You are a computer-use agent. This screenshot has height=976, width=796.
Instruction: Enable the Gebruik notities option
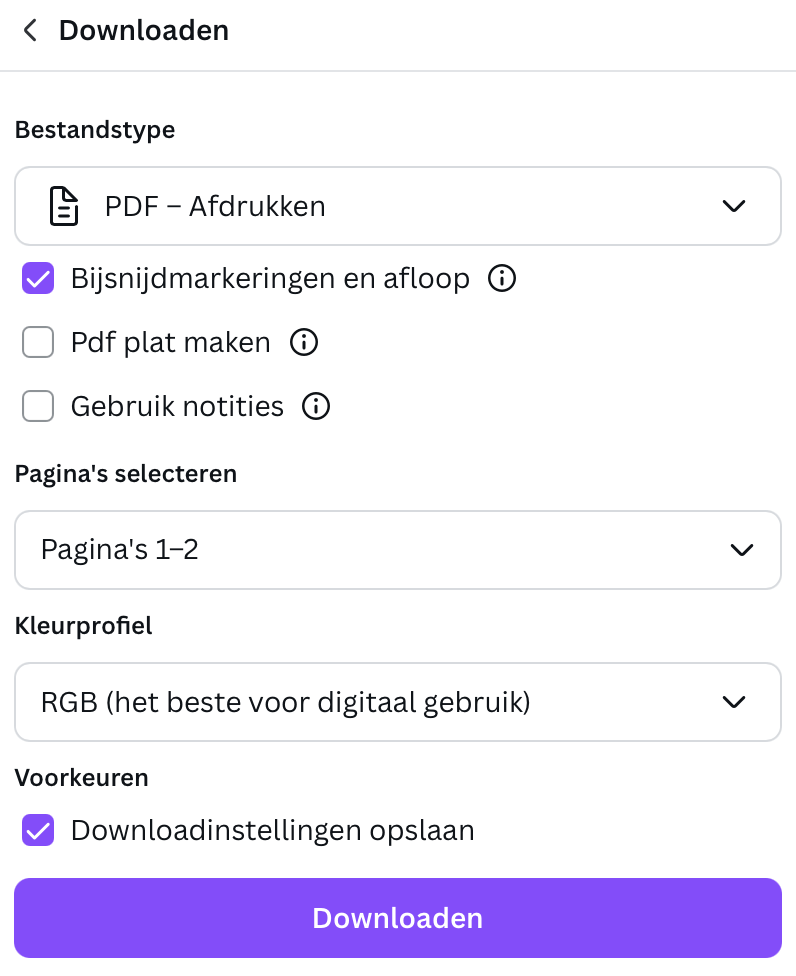(x=37, y=406)
